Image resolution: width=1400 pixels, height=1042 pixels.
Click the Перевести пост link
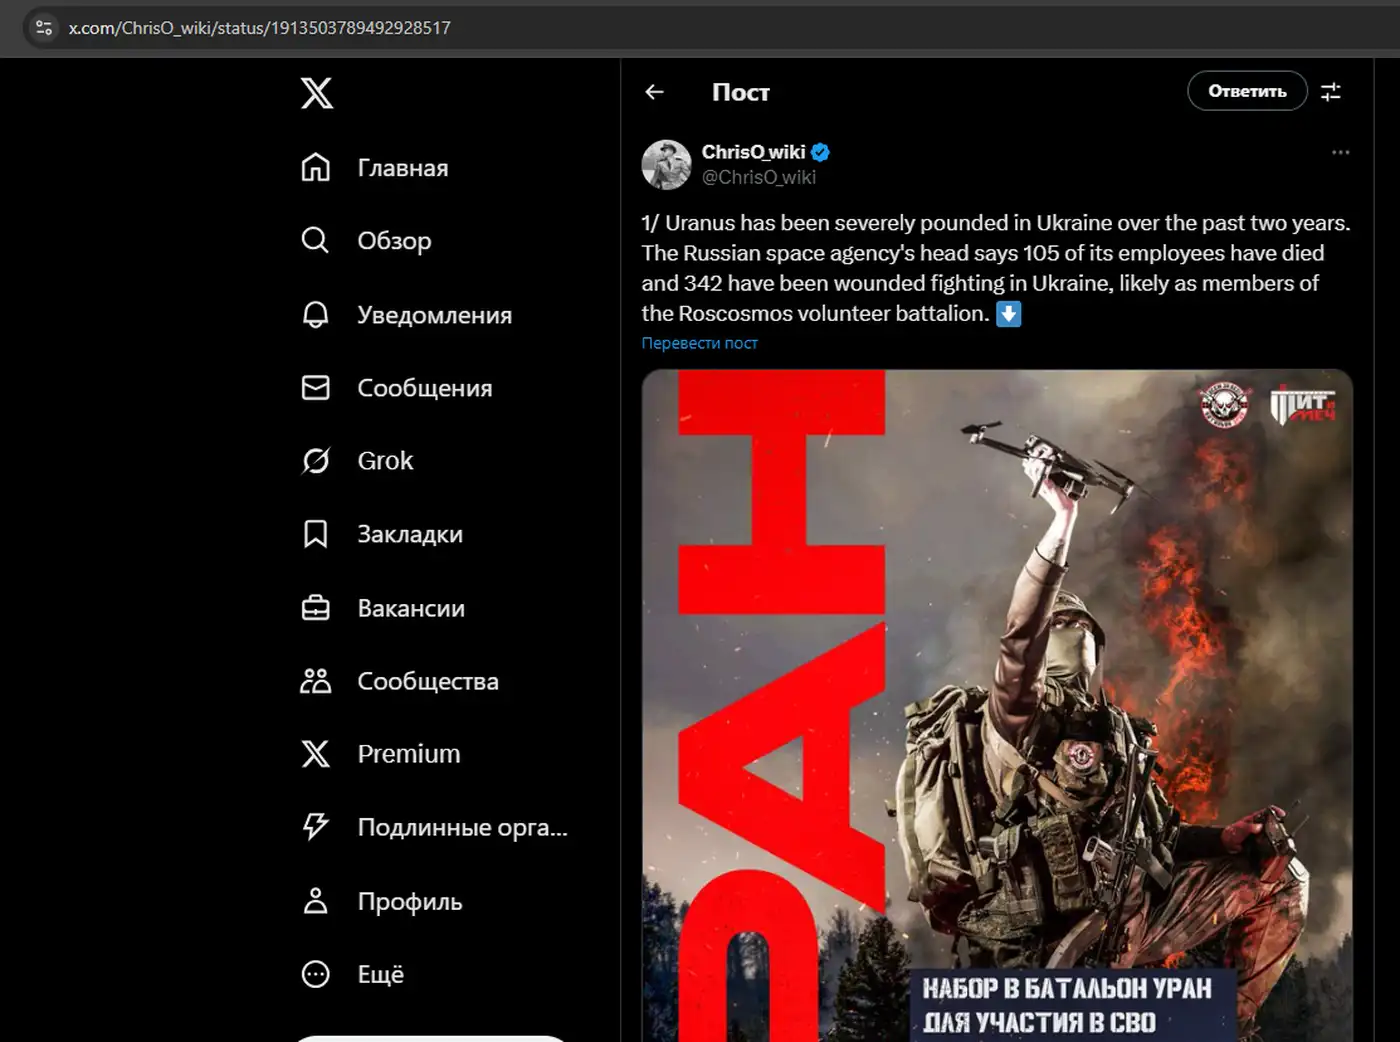(699, 343)
